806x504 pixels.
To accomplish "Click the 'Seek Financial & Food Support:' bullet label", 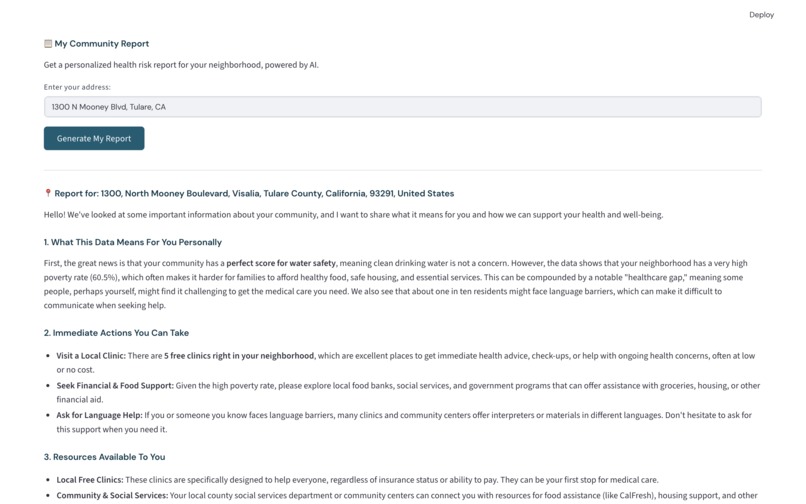I will tap(115, 386).
